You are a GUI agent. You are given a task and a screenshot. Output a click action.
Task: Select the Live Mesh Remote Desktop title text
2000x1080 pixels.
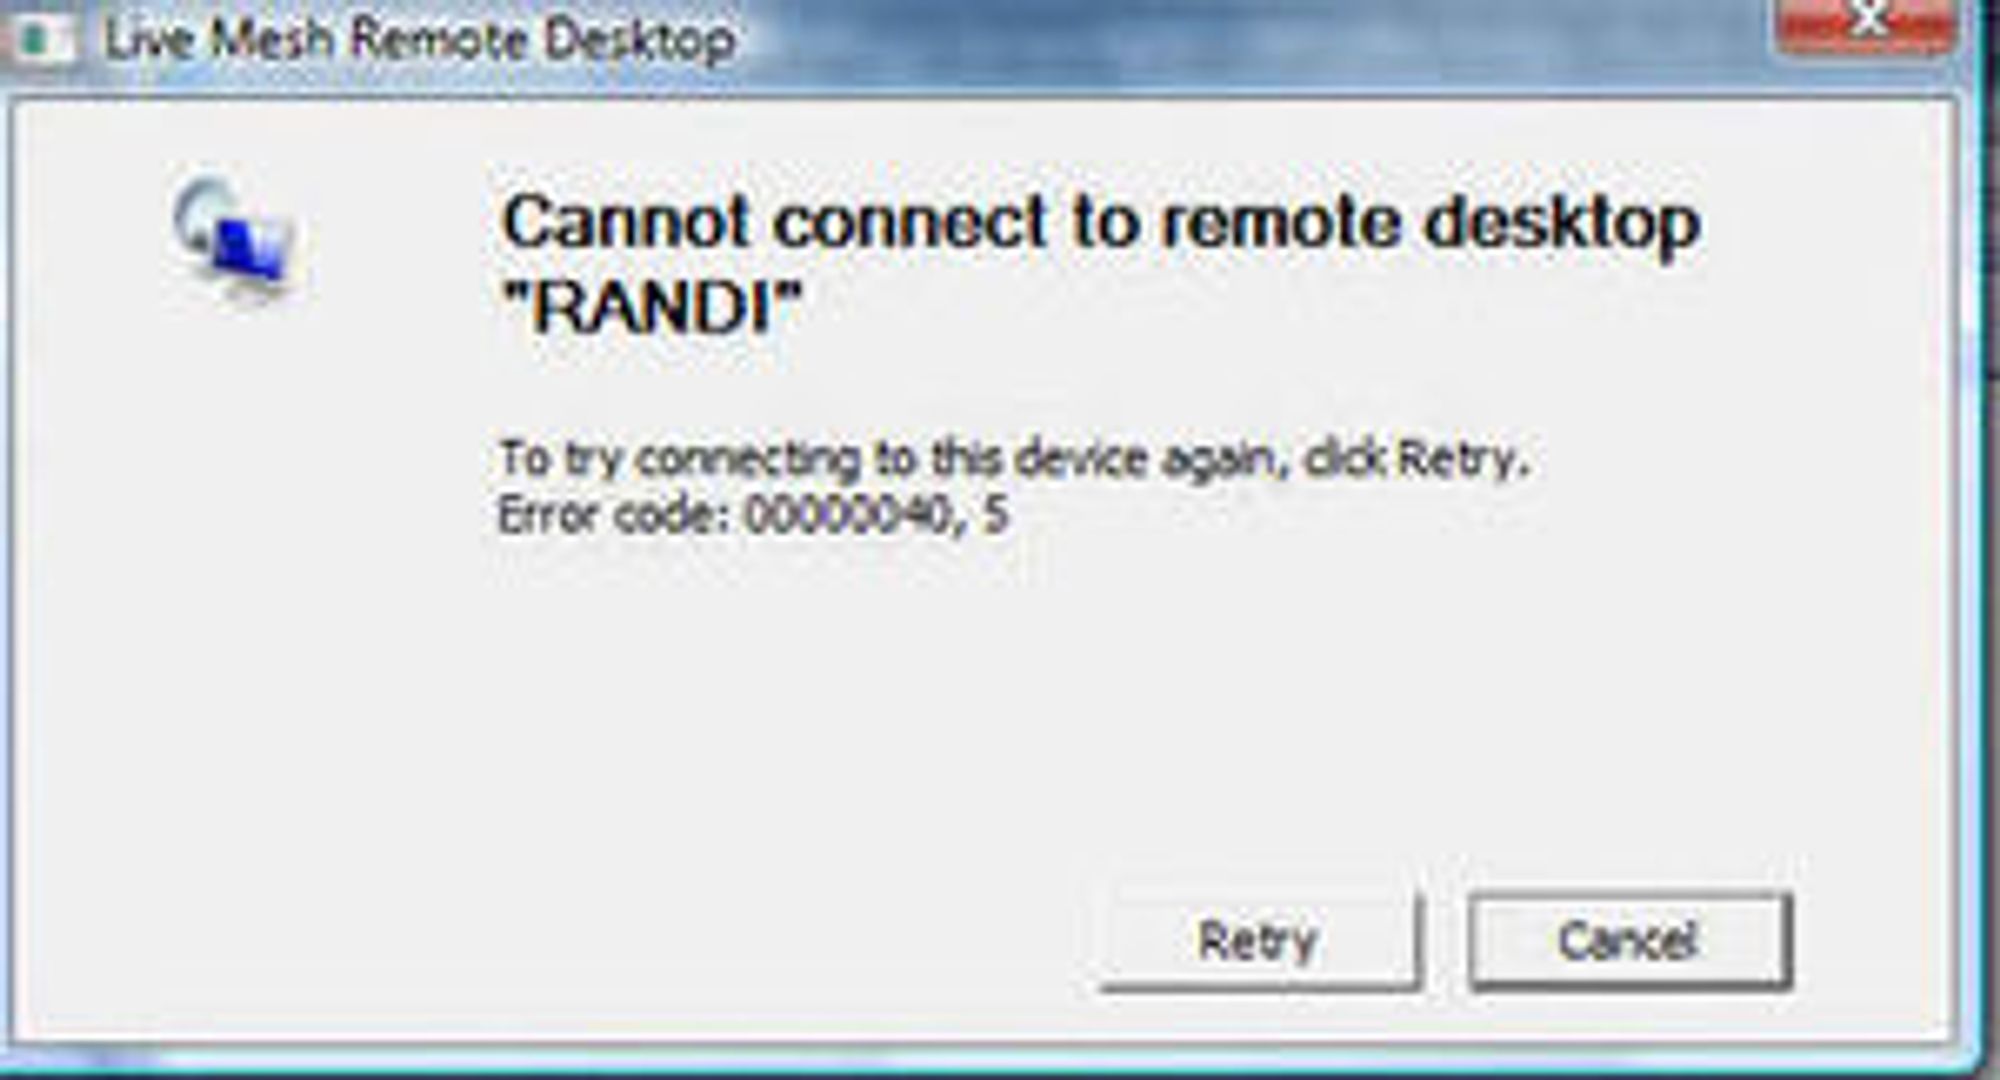419,40
